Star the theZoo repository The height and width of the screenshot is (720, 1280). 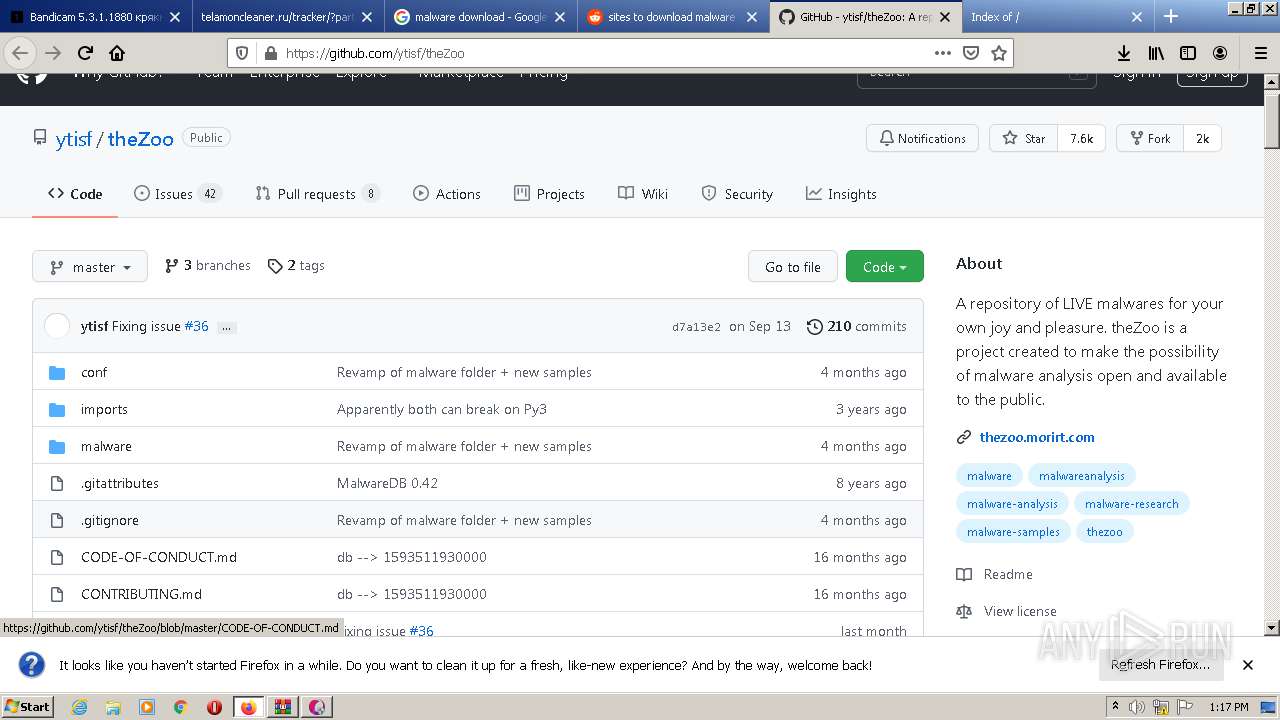point(1024,138)
